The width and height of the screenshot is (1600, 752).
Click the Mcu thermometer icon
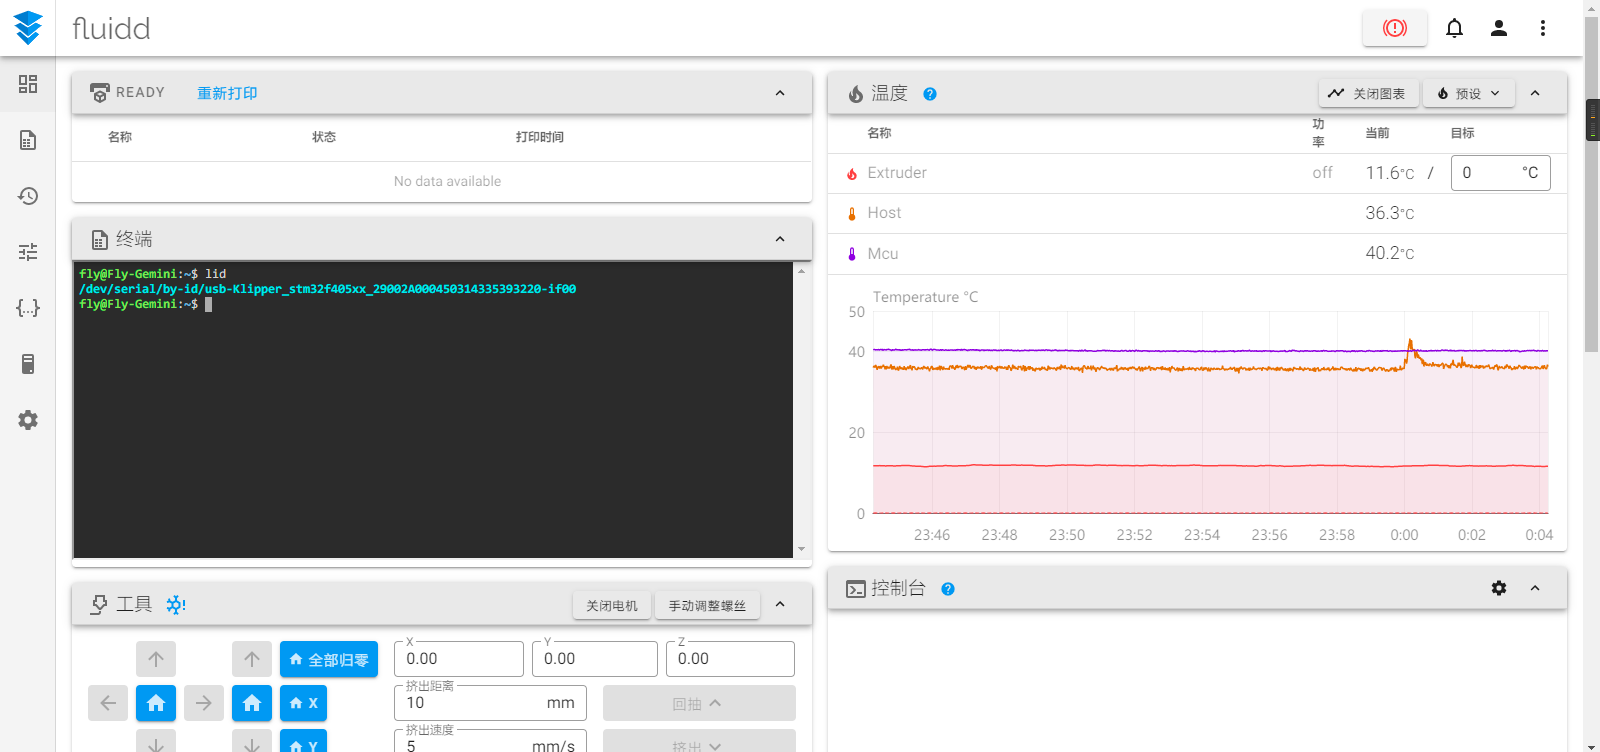point(852,254)
